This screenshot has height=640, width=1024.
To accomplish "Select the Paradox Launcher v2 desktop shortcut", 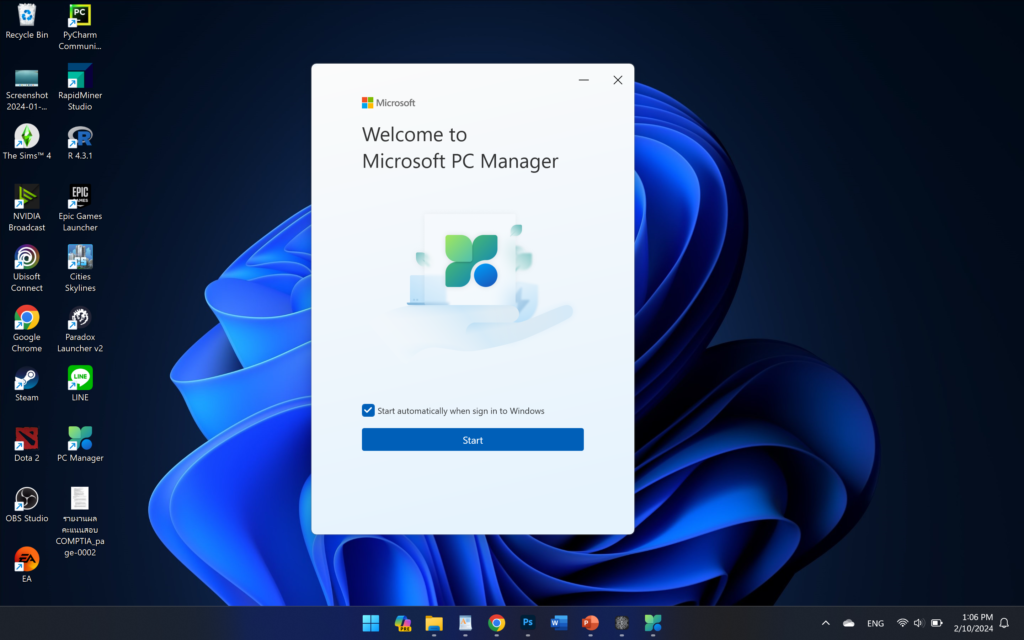I will 80,329.
